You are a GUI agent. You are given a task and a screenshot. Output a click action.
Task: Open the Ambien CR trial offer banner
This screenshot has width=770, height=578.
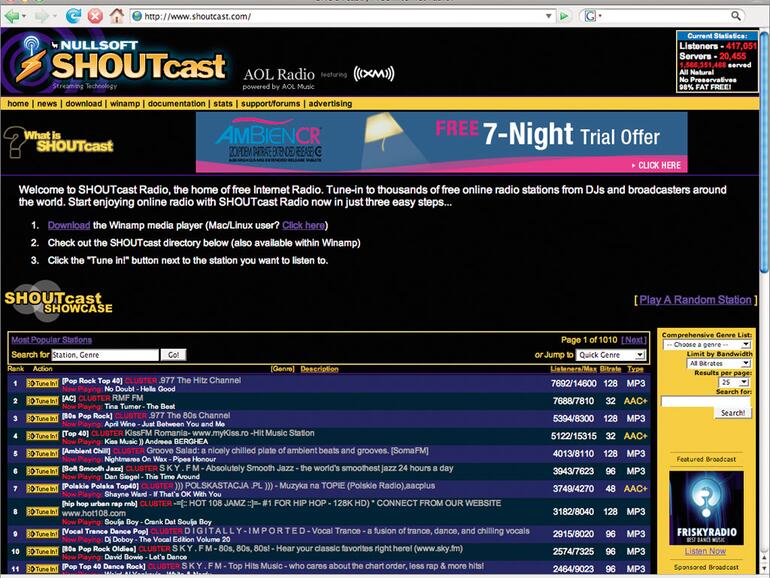[441, 142]
